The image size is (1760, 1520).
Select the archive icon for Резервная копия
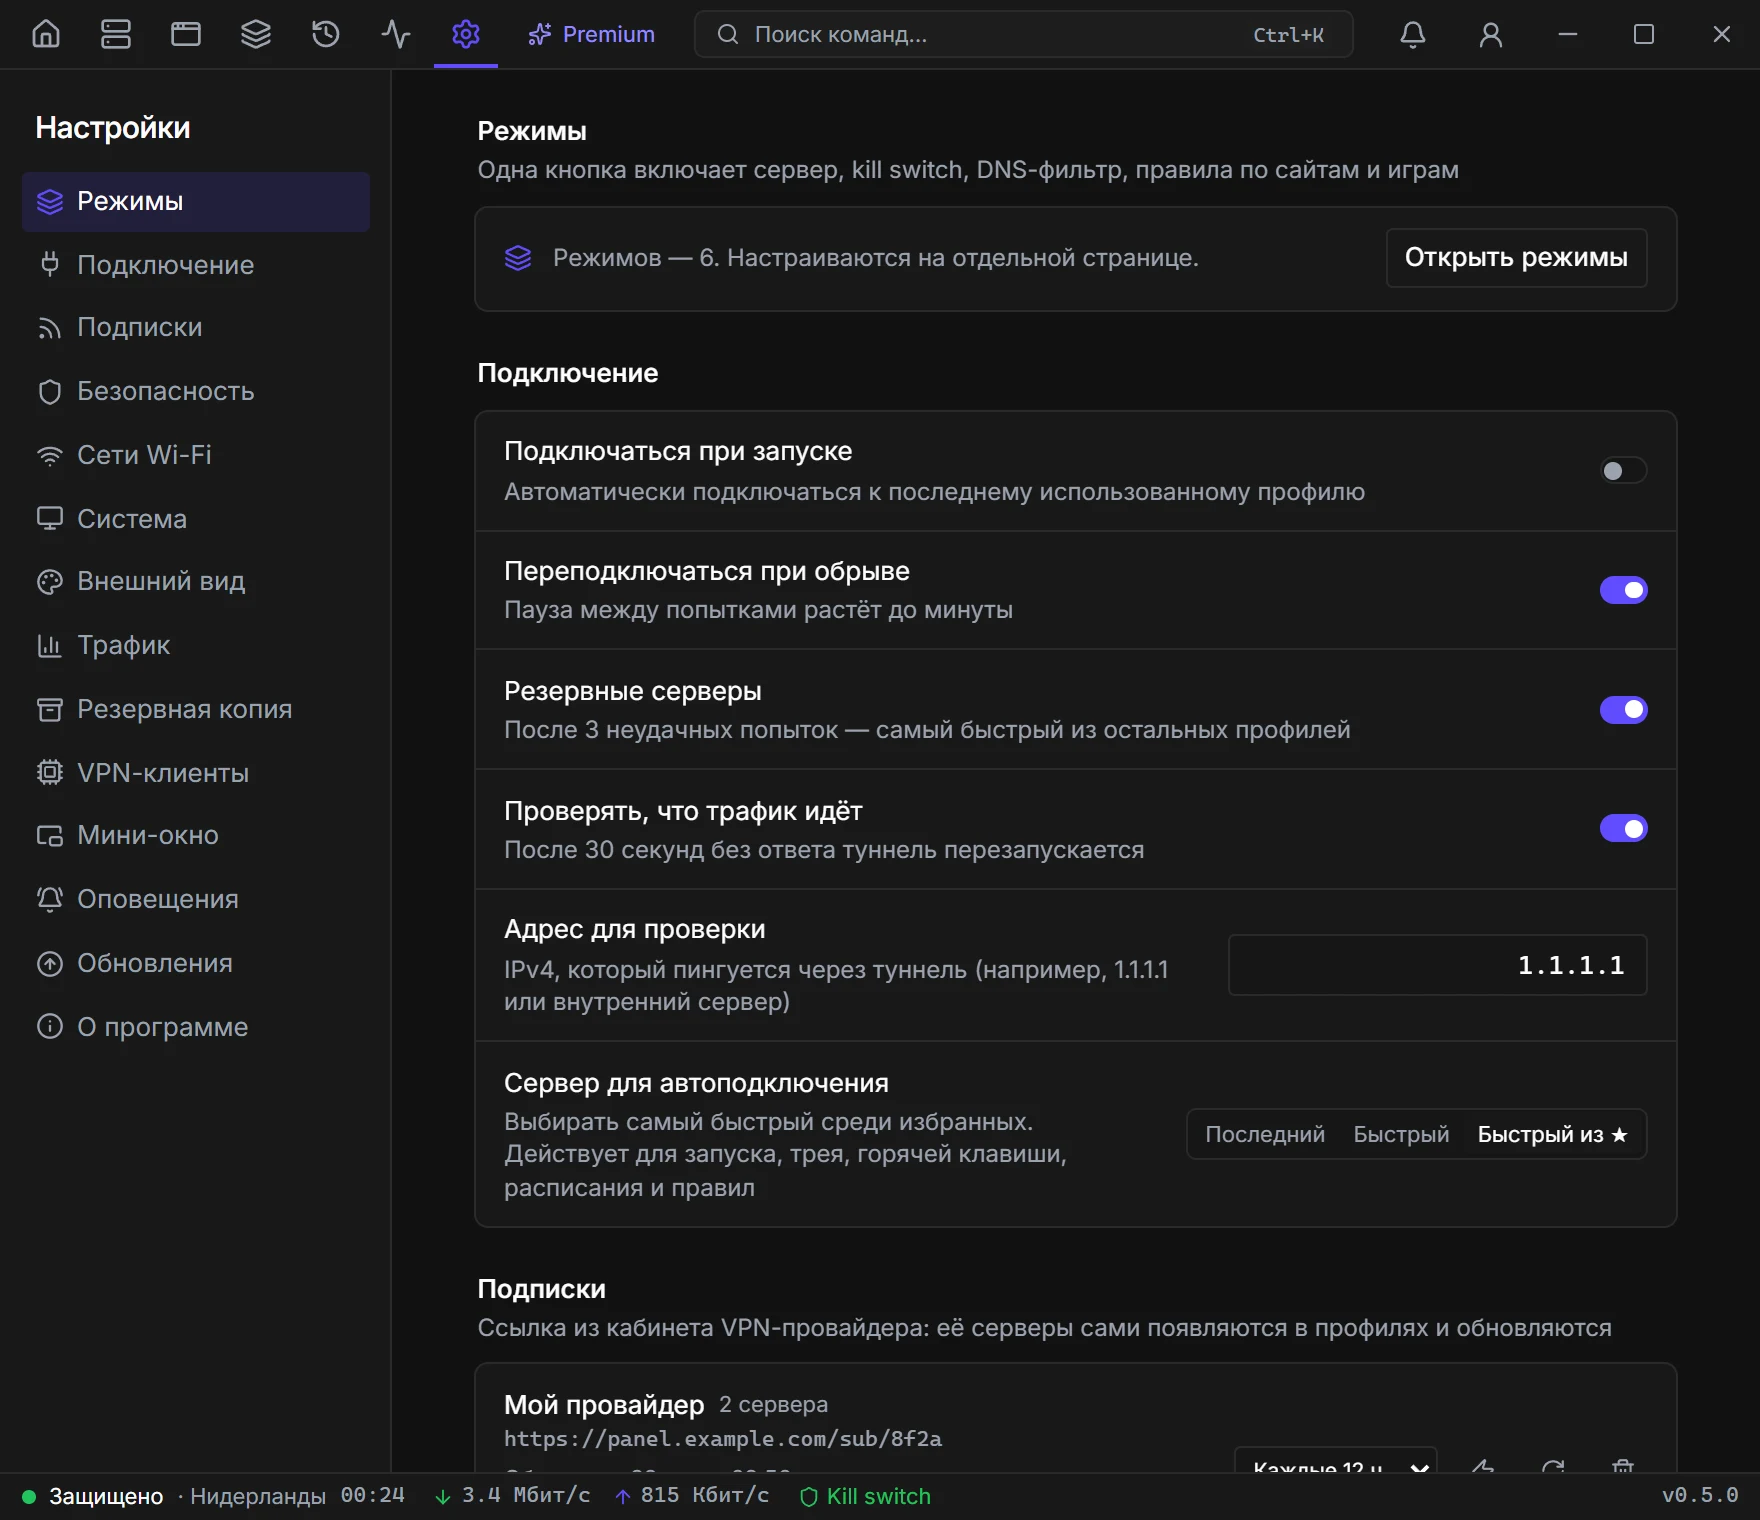pos(49,709)
